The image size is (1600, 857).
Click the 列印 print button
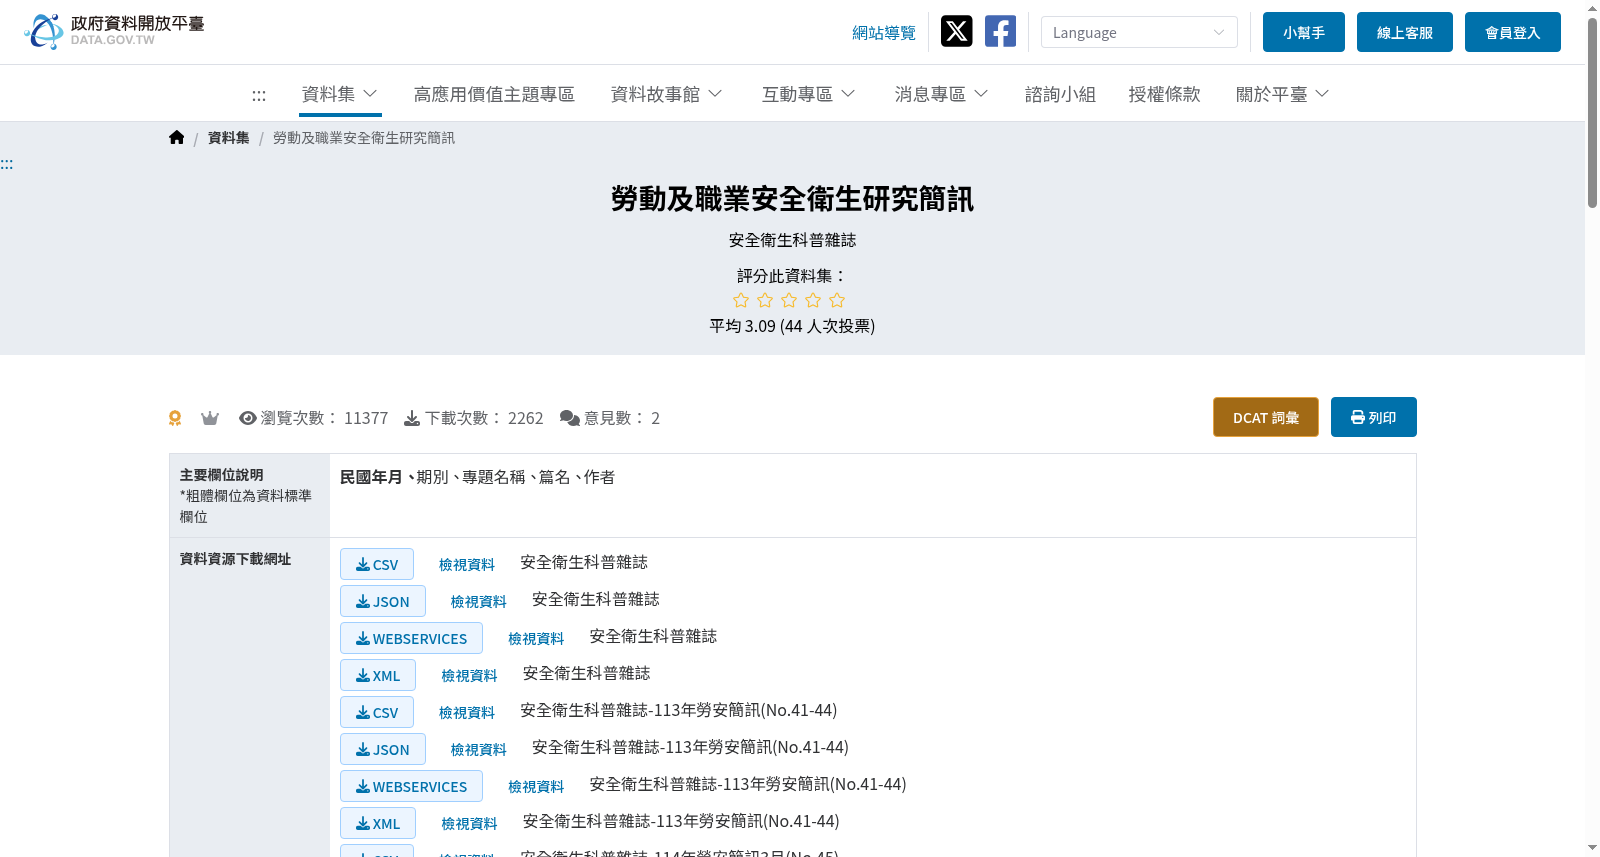pyautogui.click(x=1374, y=417)
